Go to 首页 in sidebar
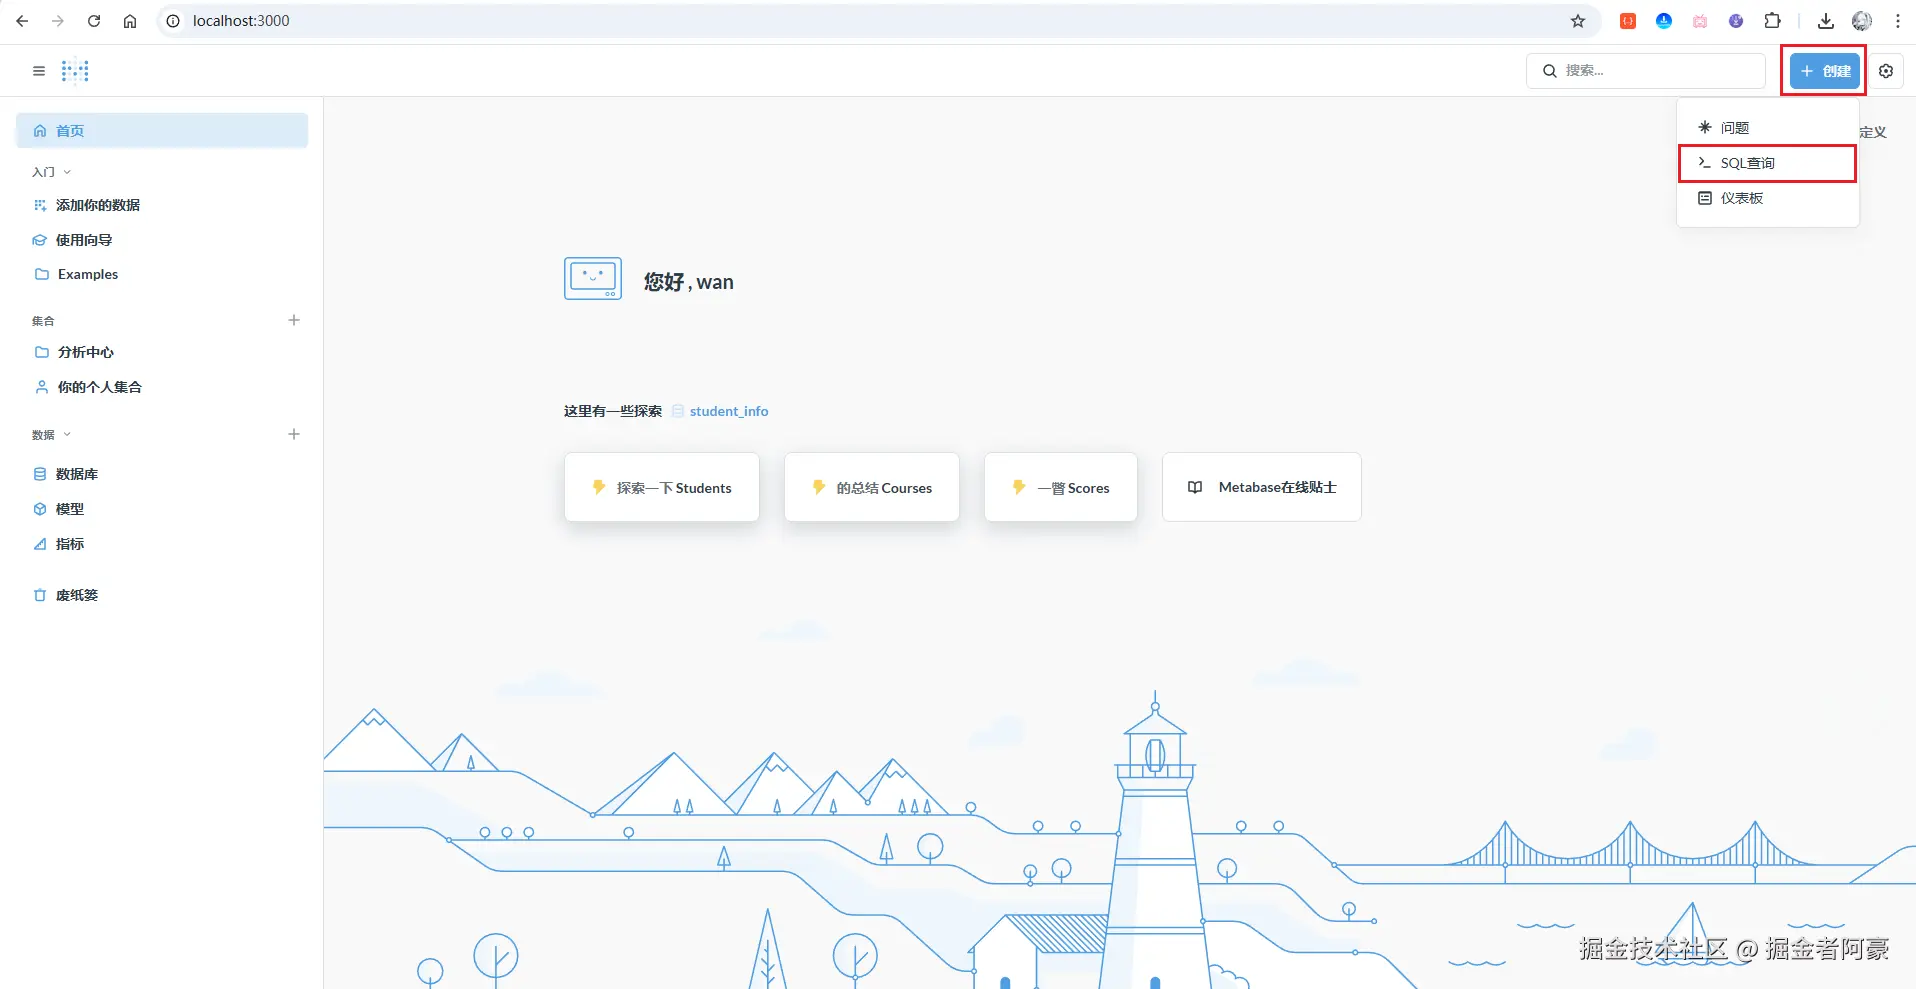This screenshot has width=1916, height=989. [x=162, y=131]
